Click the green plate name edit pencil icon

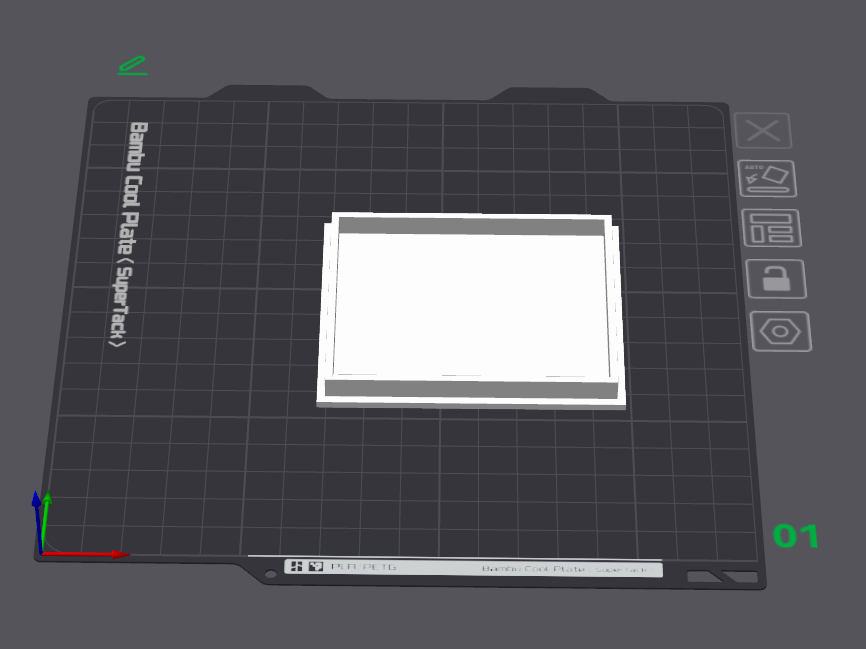[x=133, y=65]
